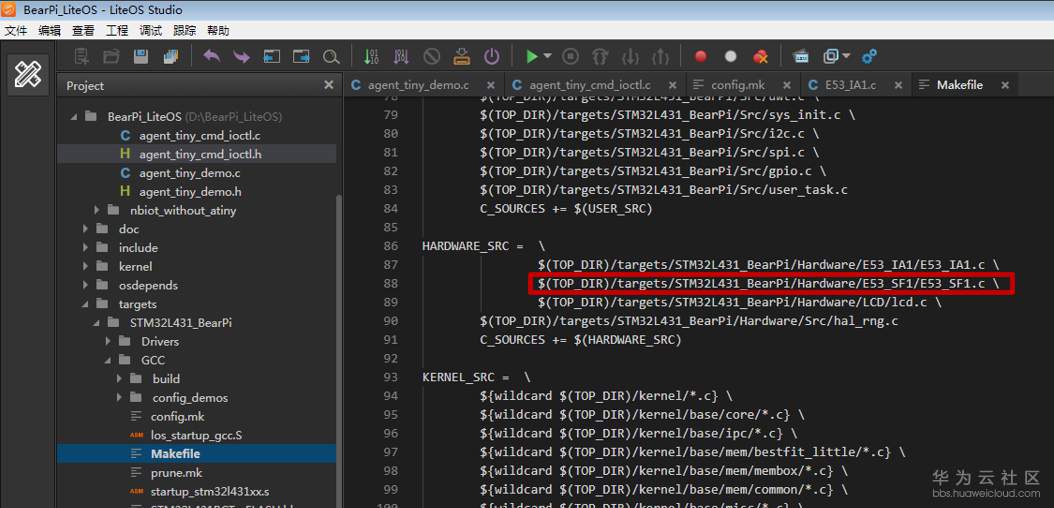The image size is (1054, 508).
Task: Start debugging with green play icon
Action: 532,57
